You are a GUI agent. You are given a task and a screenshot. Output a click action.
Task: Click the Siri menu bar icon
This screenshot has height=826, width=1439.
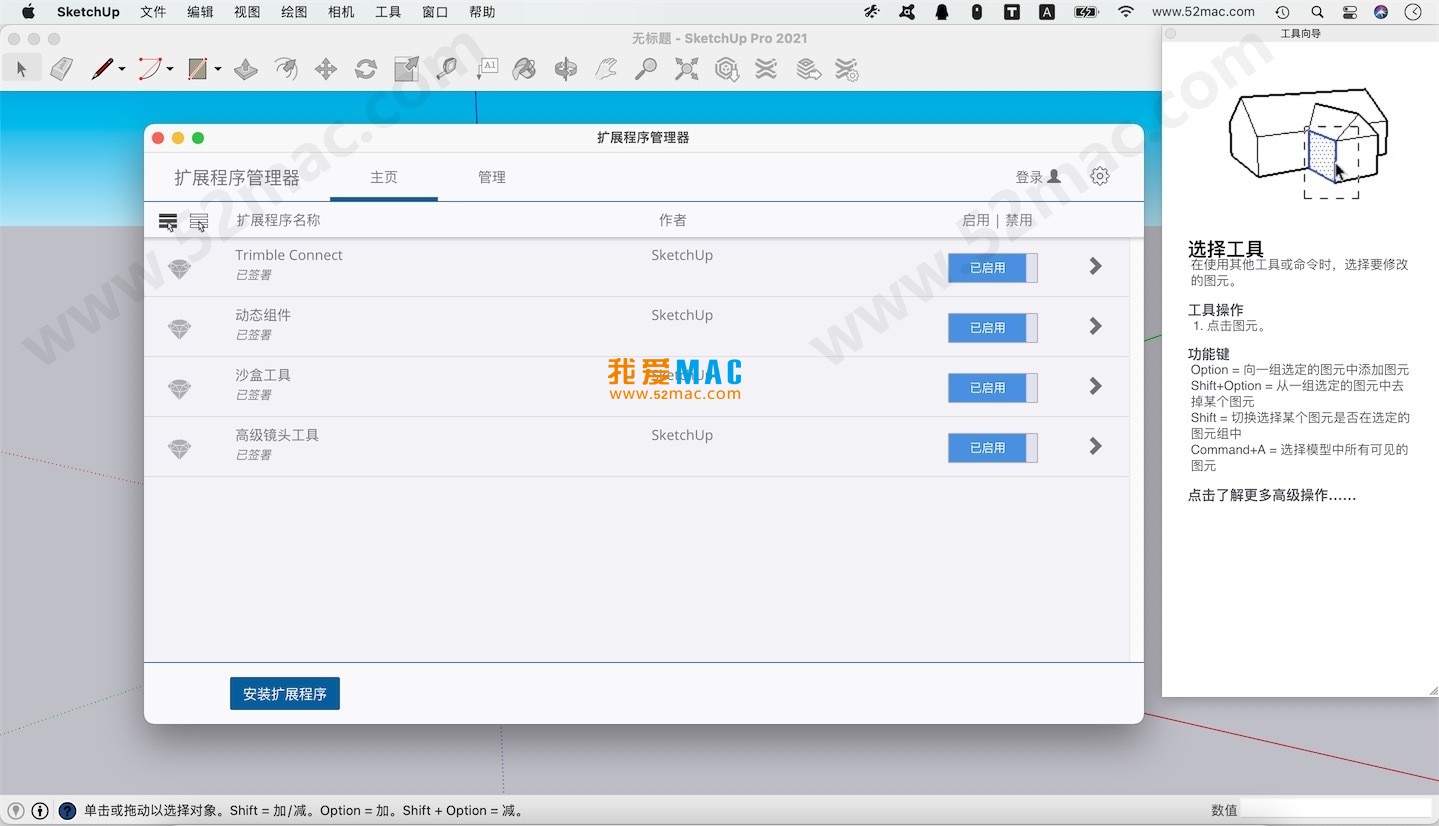point(1381,12)
